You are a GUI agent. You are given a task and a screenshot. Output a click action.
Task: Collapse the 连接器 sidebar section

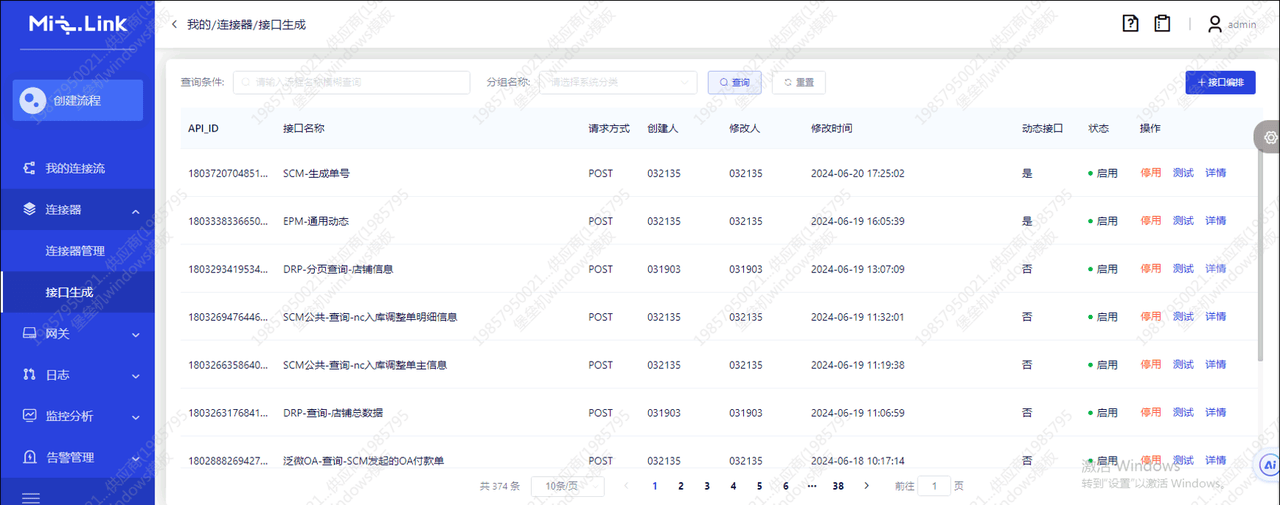tap(78, 210)
